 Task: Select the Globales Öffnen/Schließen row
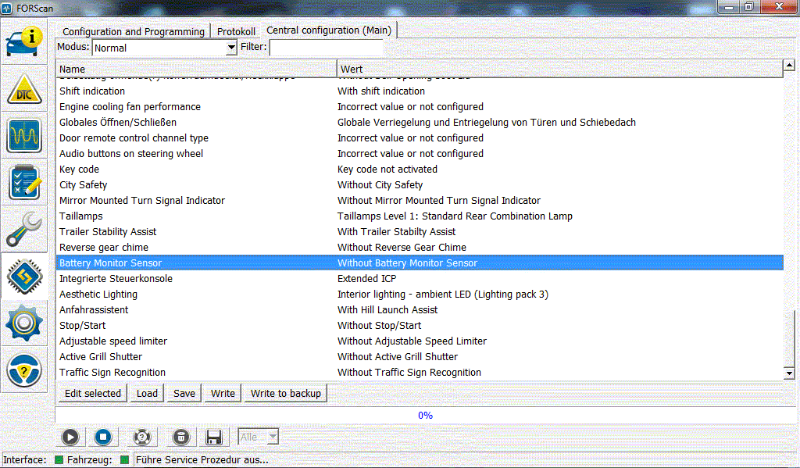pyautogui.click(x=419, y=122)
